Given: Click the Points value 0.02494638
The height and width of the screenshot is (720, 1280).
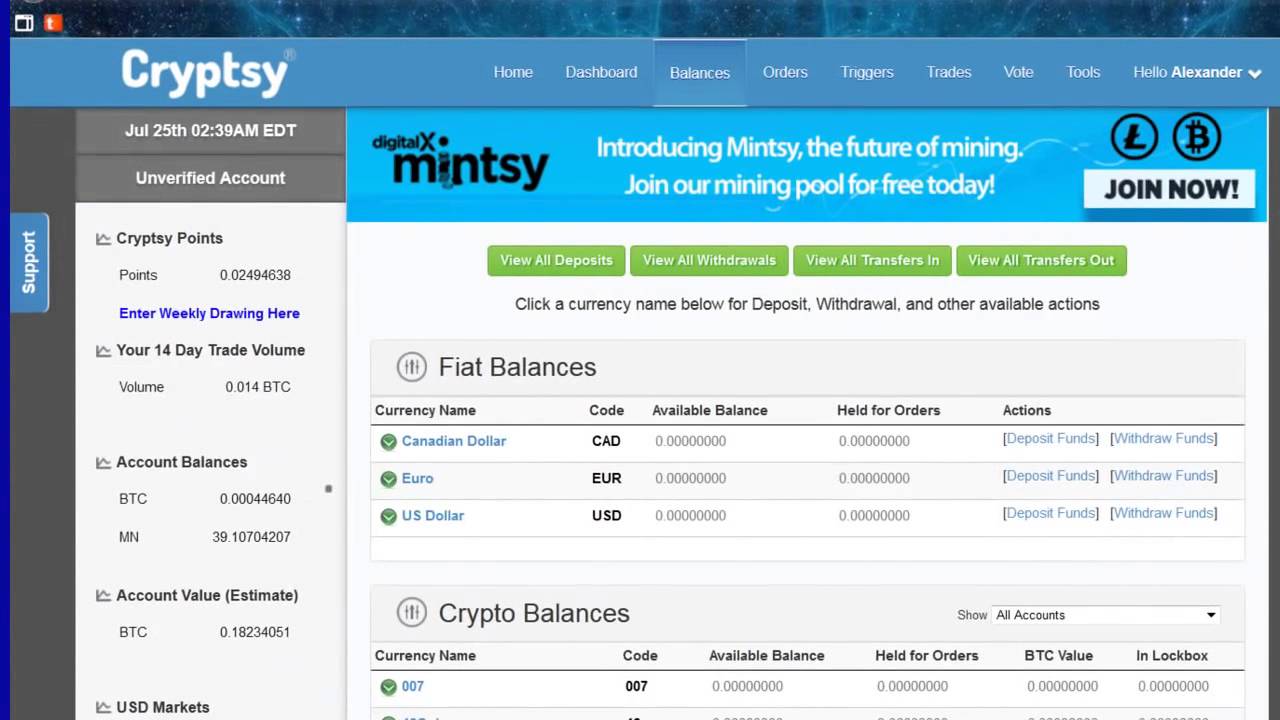Looking at the screenshot, I should (x=255, y=275).
